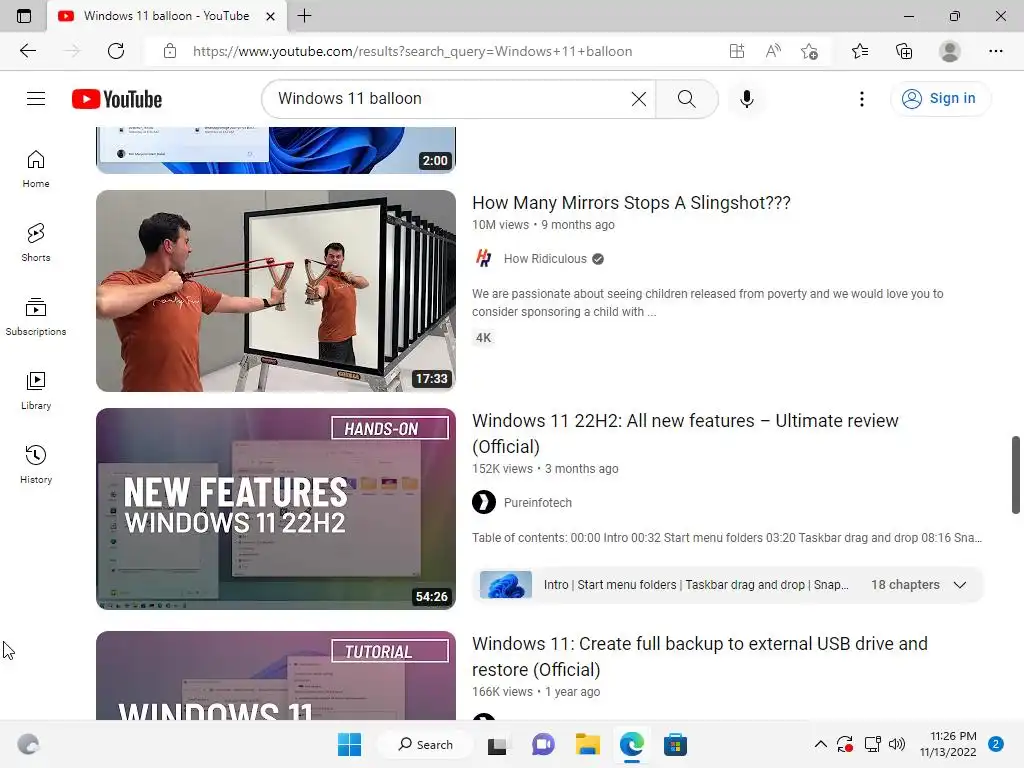The image size is (1024, 768).
Task: Clear the search box with the X
Action: (x=639, y=99)
